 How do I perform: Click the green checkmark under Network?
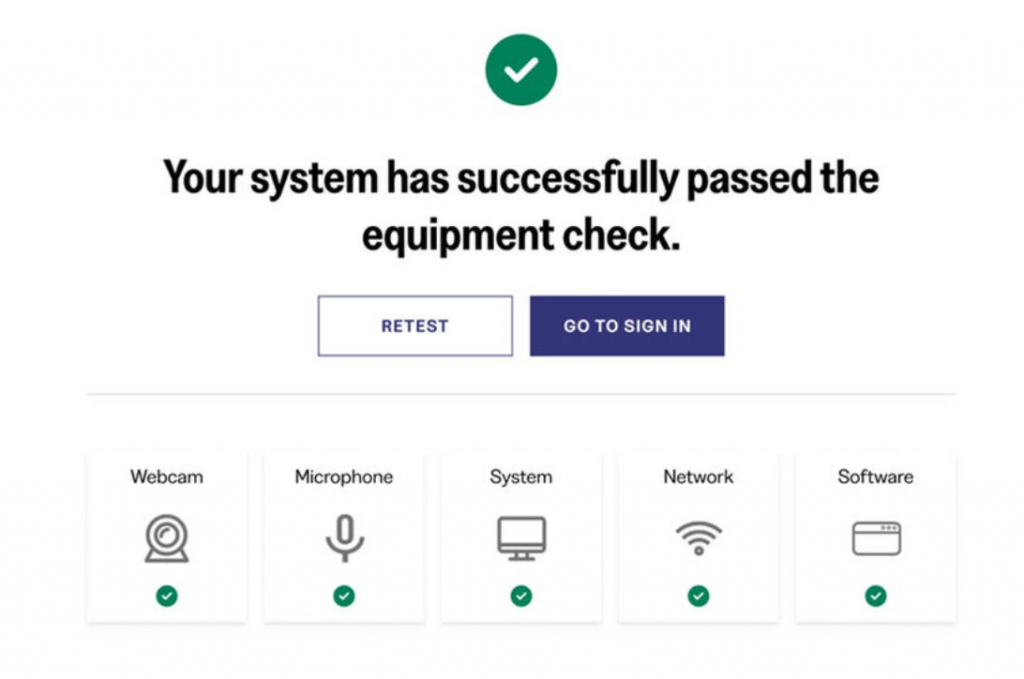click(x=698, y=596)
